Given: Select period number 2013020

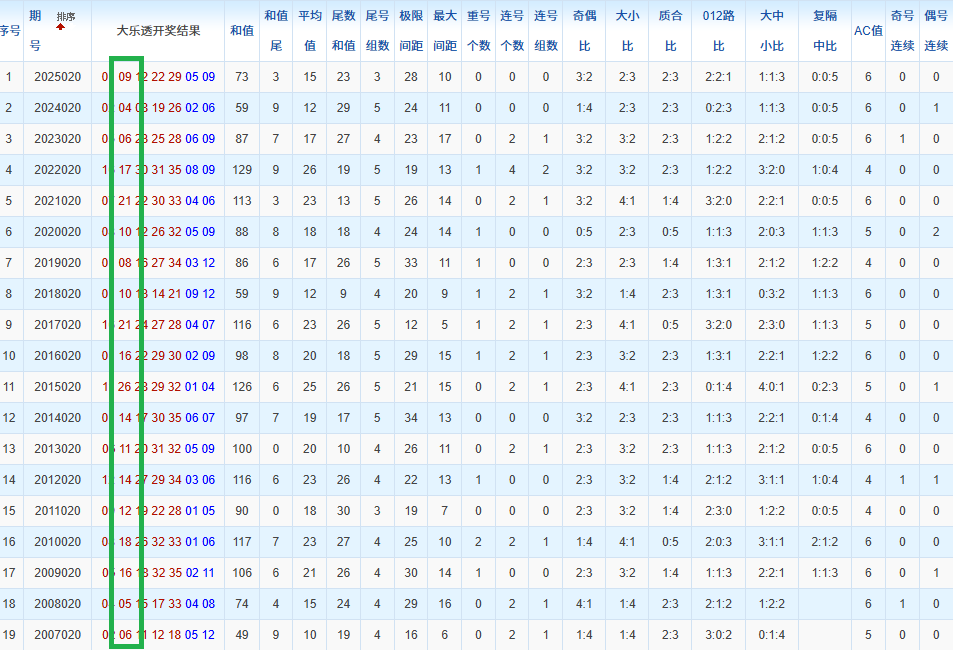Looking at the screenshot, I should 58,449.
